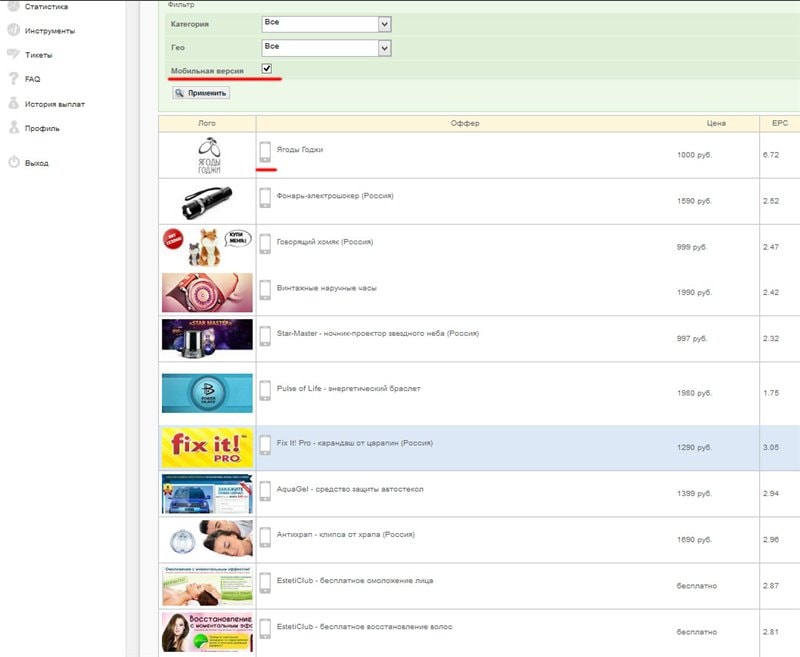Click the Применить filter button
The image size is (800, 657).
201,93
